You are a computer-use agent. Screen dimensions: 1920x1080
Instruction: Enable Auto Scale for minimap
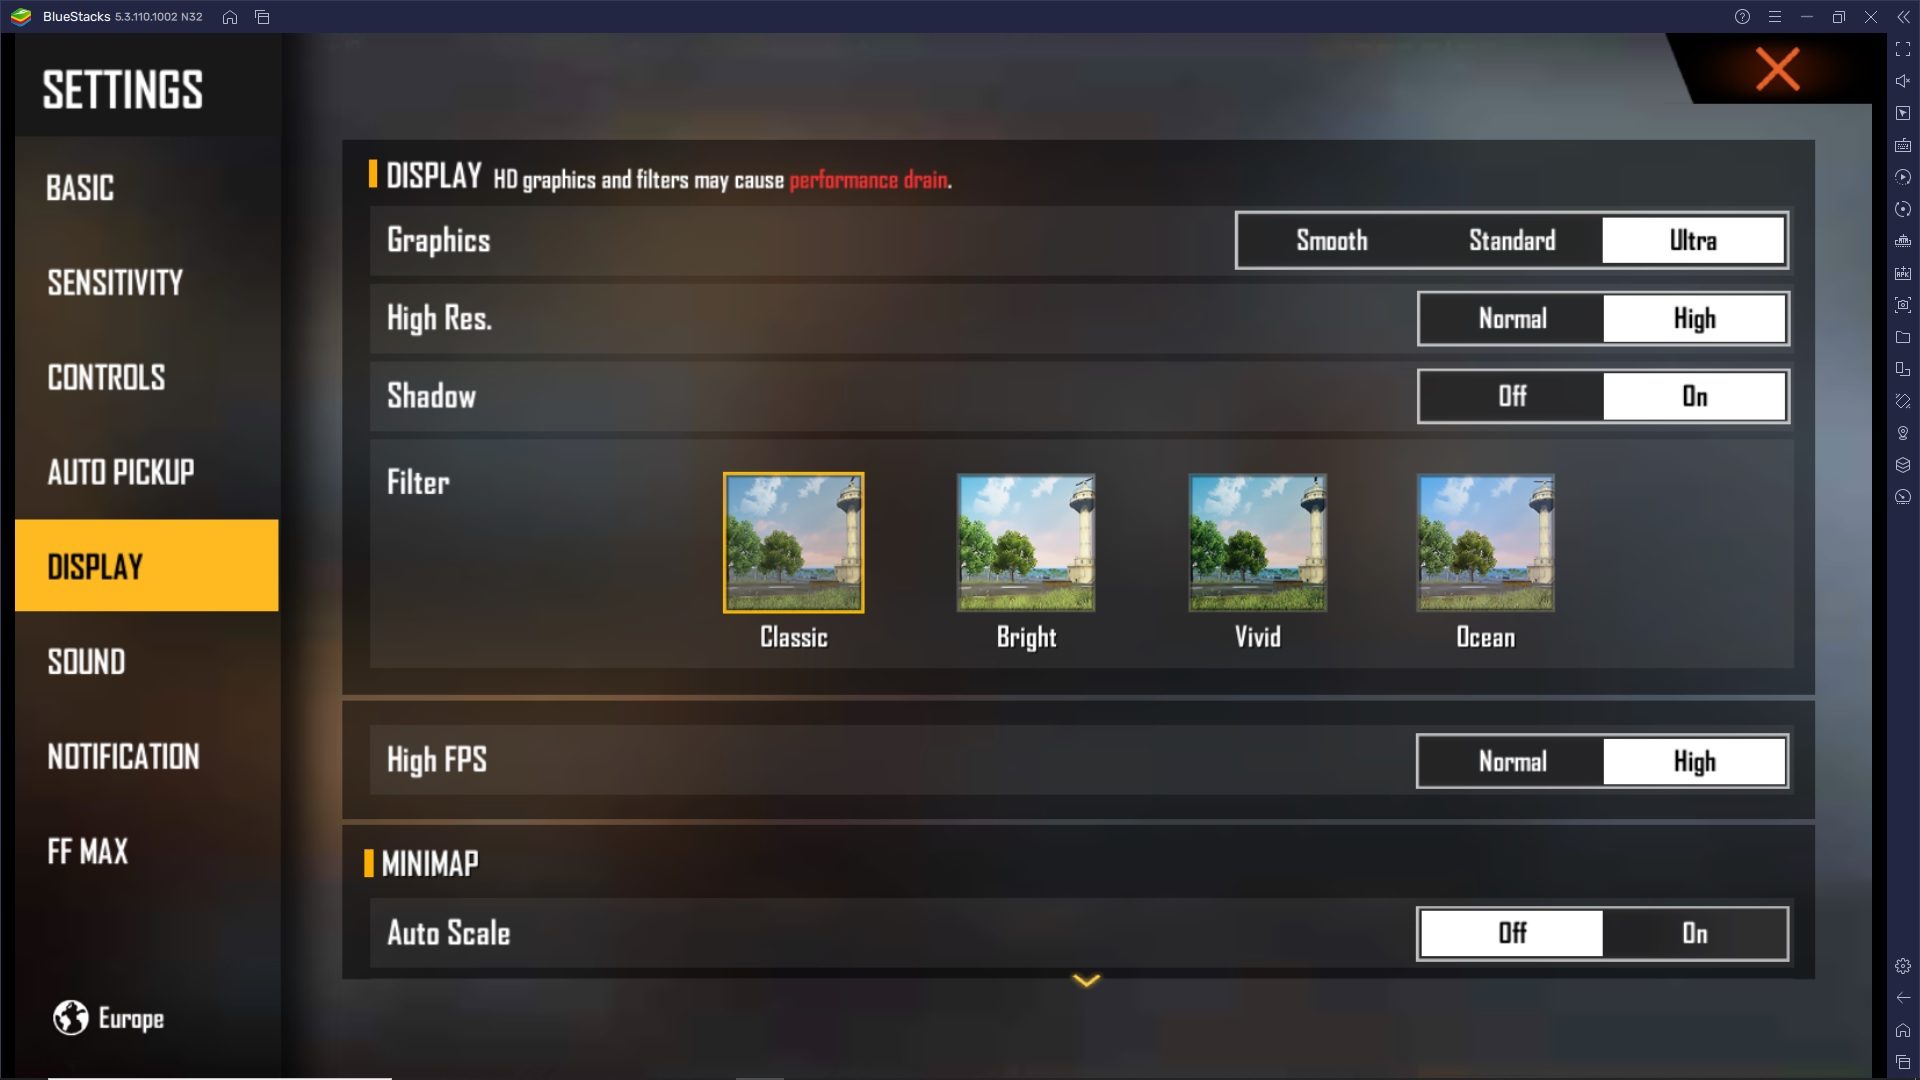point(1695,932)
